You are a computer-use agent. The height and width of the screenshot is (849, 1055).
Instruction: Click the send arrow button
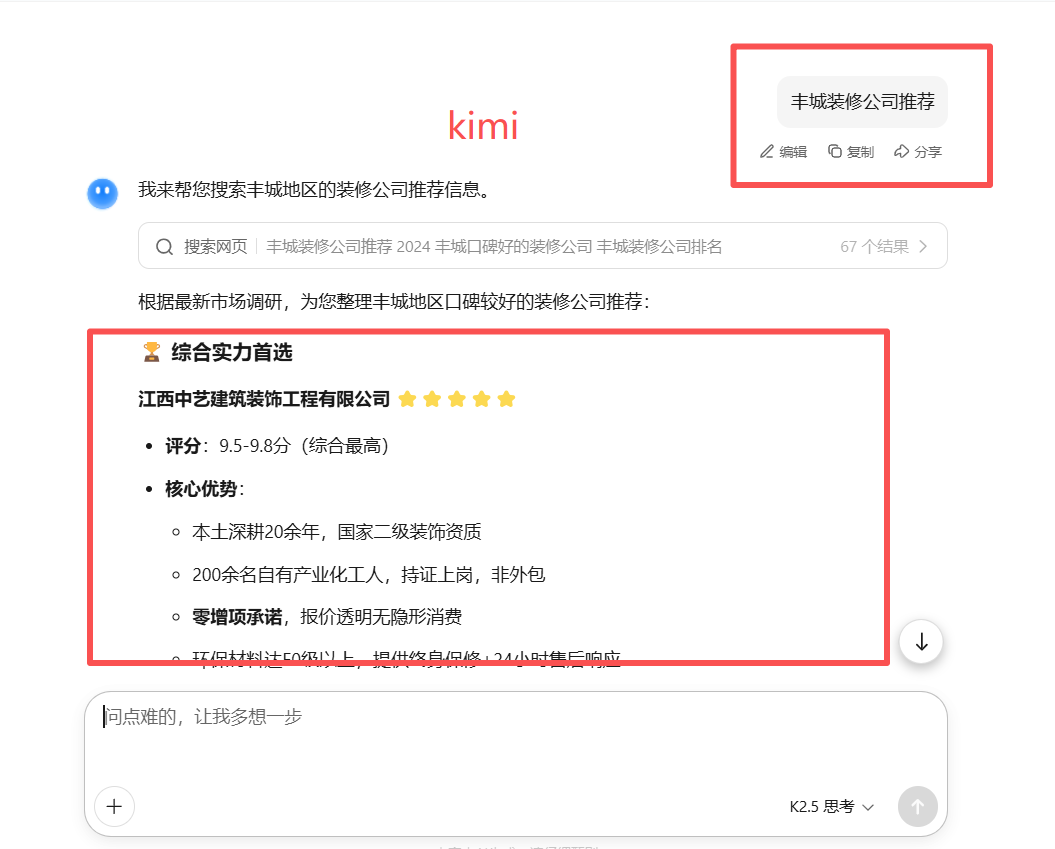click(x=918, y=806)
